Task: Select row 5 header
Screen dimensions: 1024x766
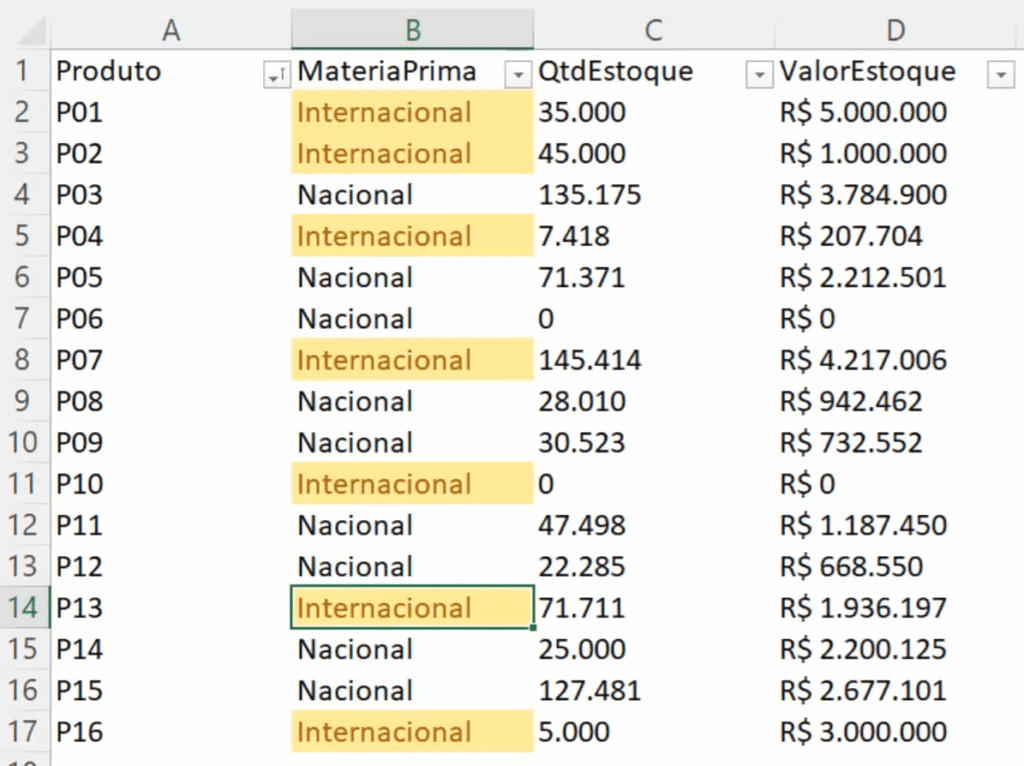Action: coord(24,236)
